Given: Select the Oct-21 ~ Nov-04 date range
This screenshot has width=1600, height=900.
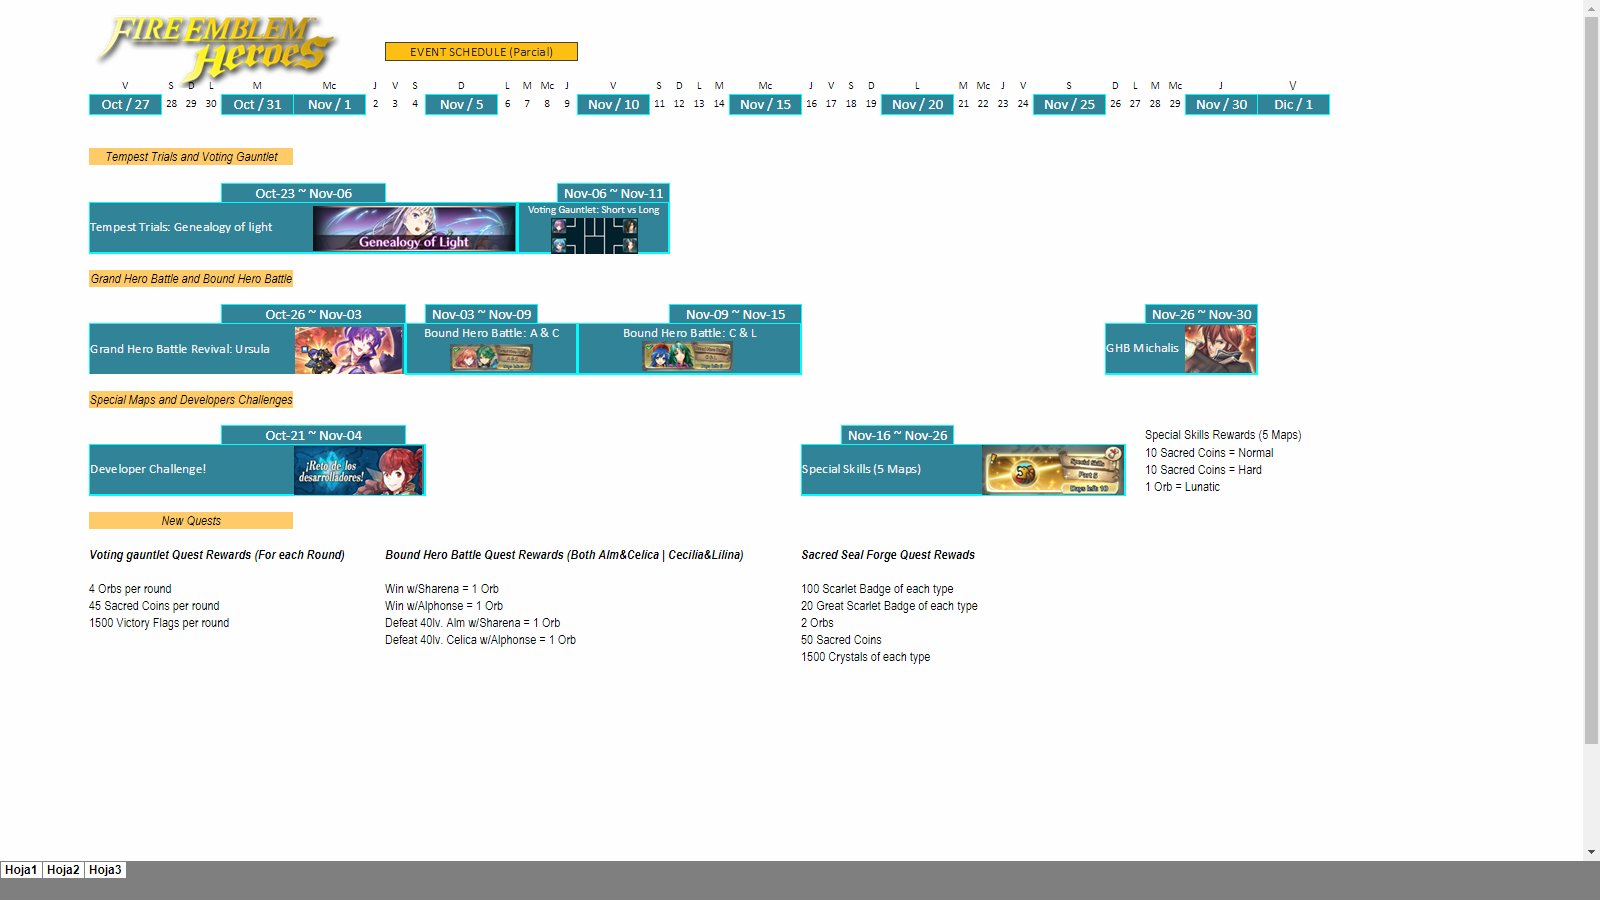Looking at the screenshot, I should point(313,436).
